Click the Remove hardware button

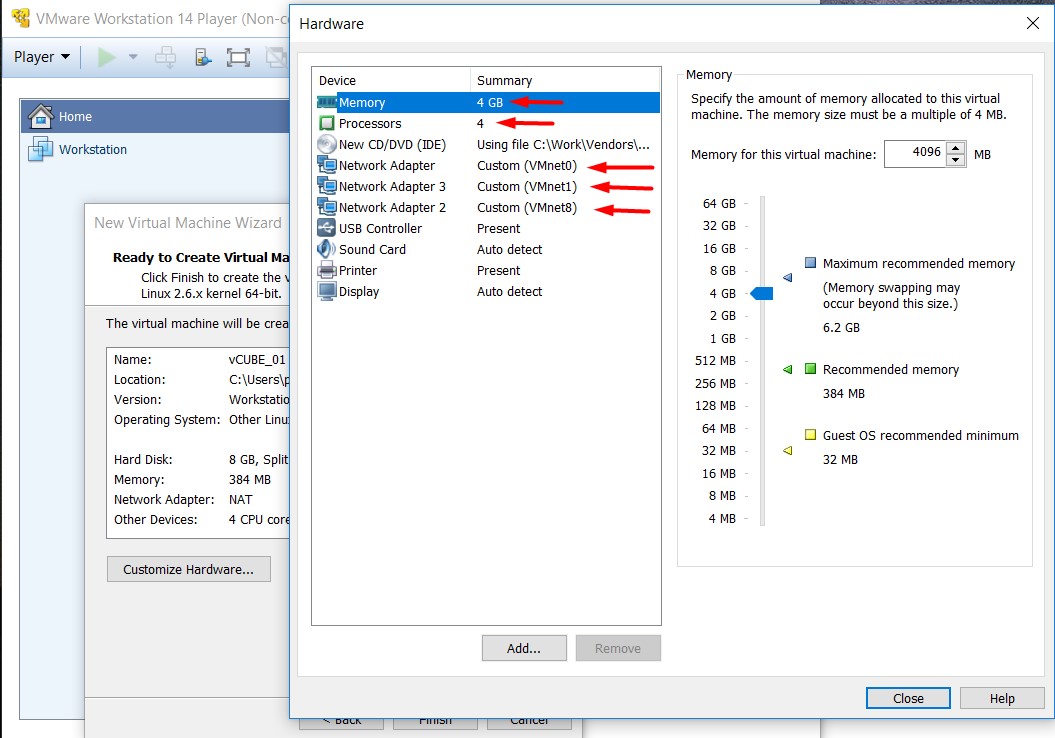(x=618, y=648)
